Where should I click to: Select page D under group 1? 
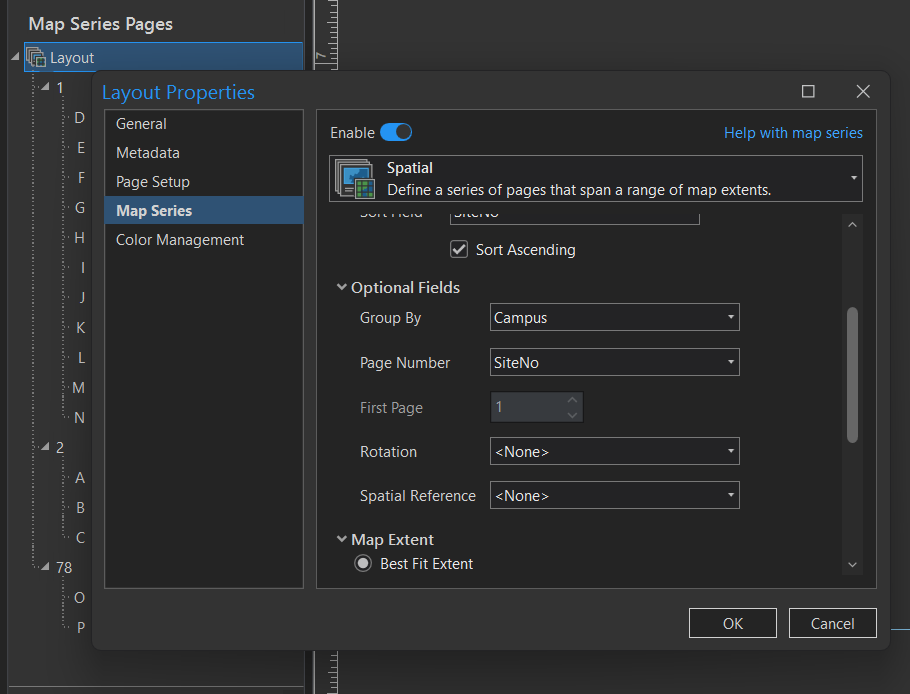(x=79, y=117)
